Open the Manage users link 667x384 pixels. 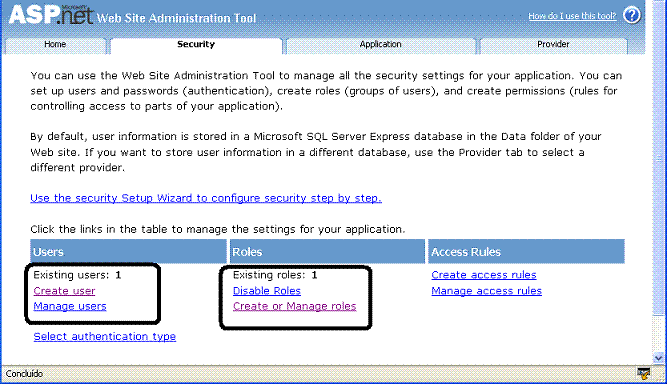pos(70,306)
